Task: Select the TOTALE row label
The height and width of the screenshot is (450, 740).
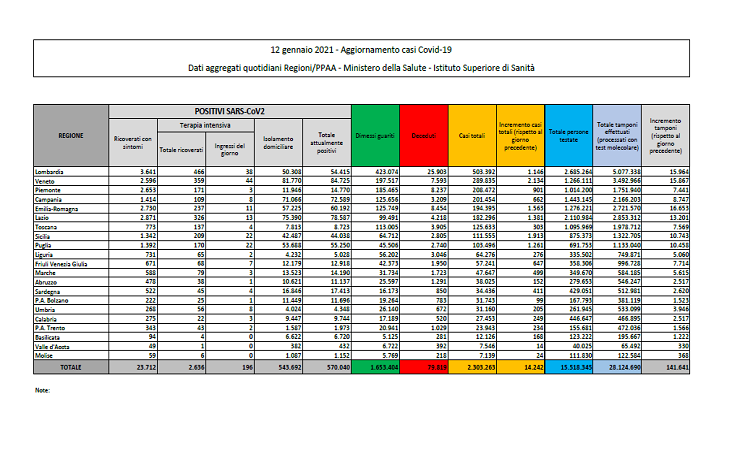Action: click(x=71, y=367)
